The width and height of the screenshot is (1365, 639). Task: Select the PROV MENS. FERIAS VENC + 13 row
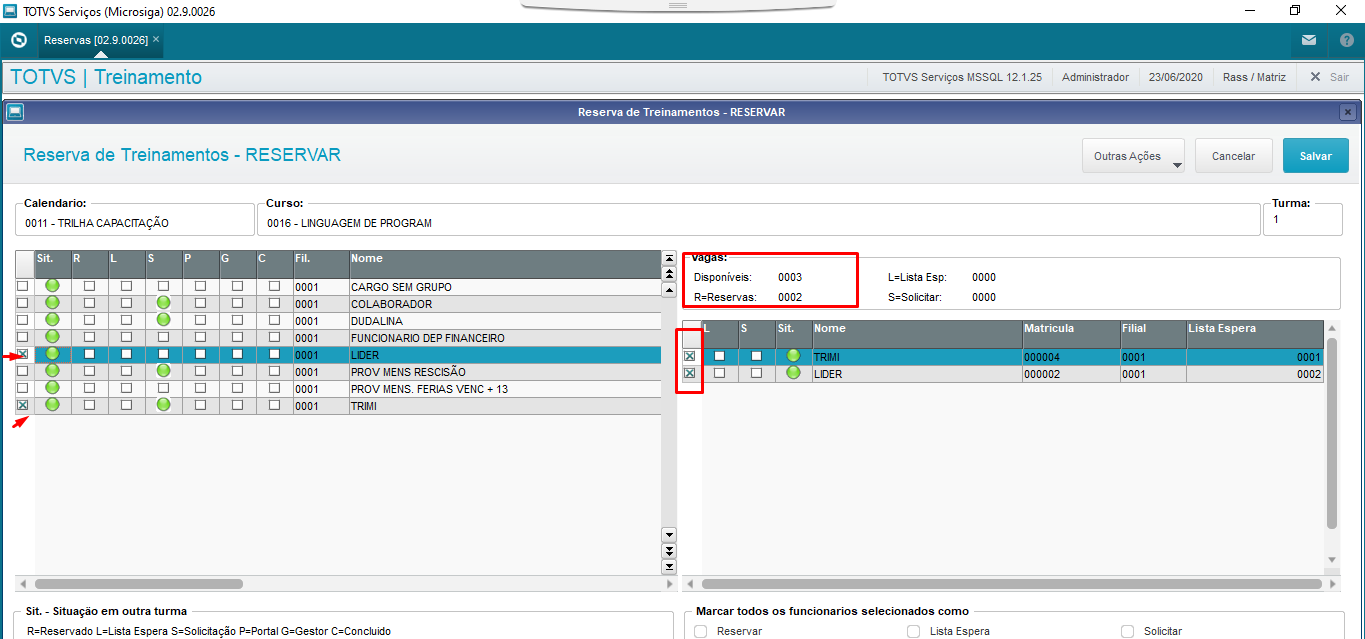pyautogui.click(x=338, y=389)
